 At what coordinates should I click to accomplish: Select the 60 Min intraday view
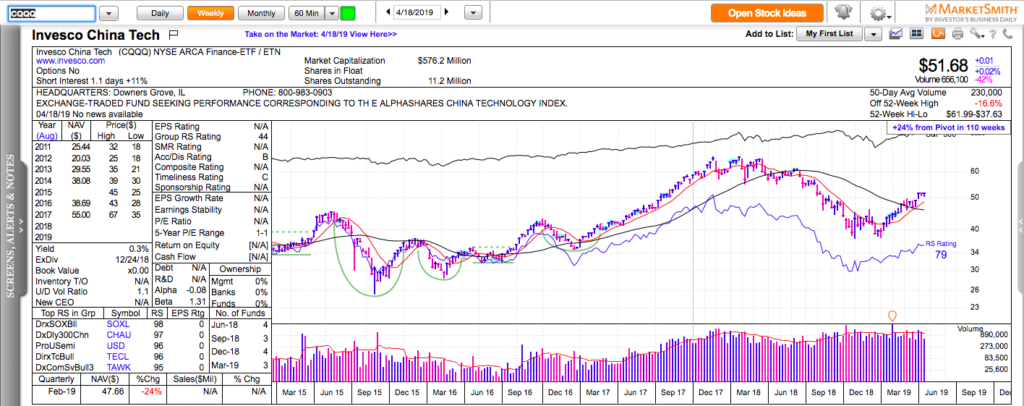[306, 13]
